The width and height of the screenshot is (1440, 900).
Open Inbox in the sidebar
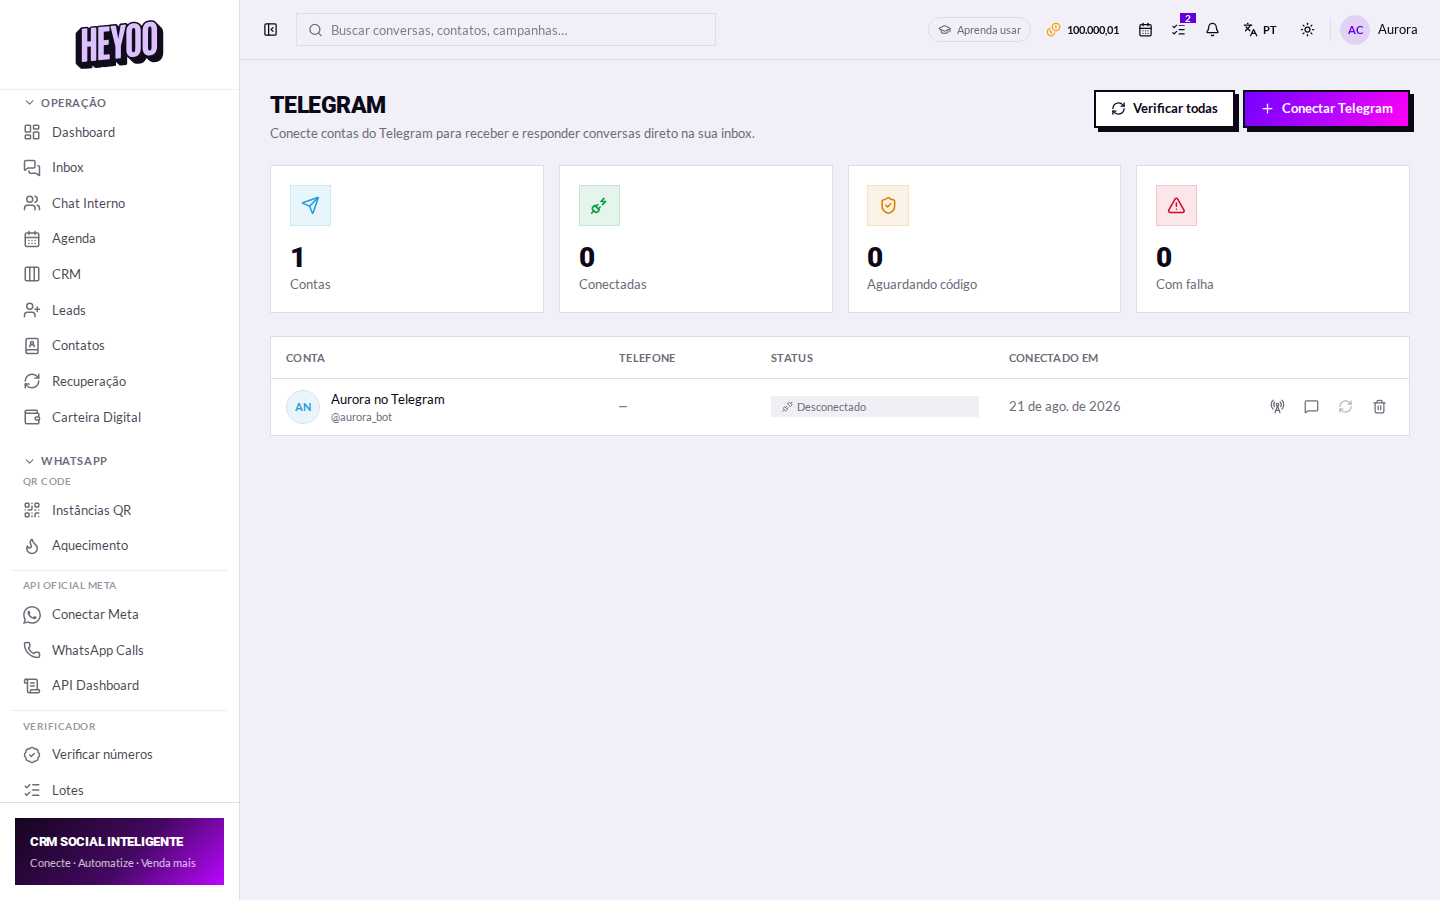[120, 168]
